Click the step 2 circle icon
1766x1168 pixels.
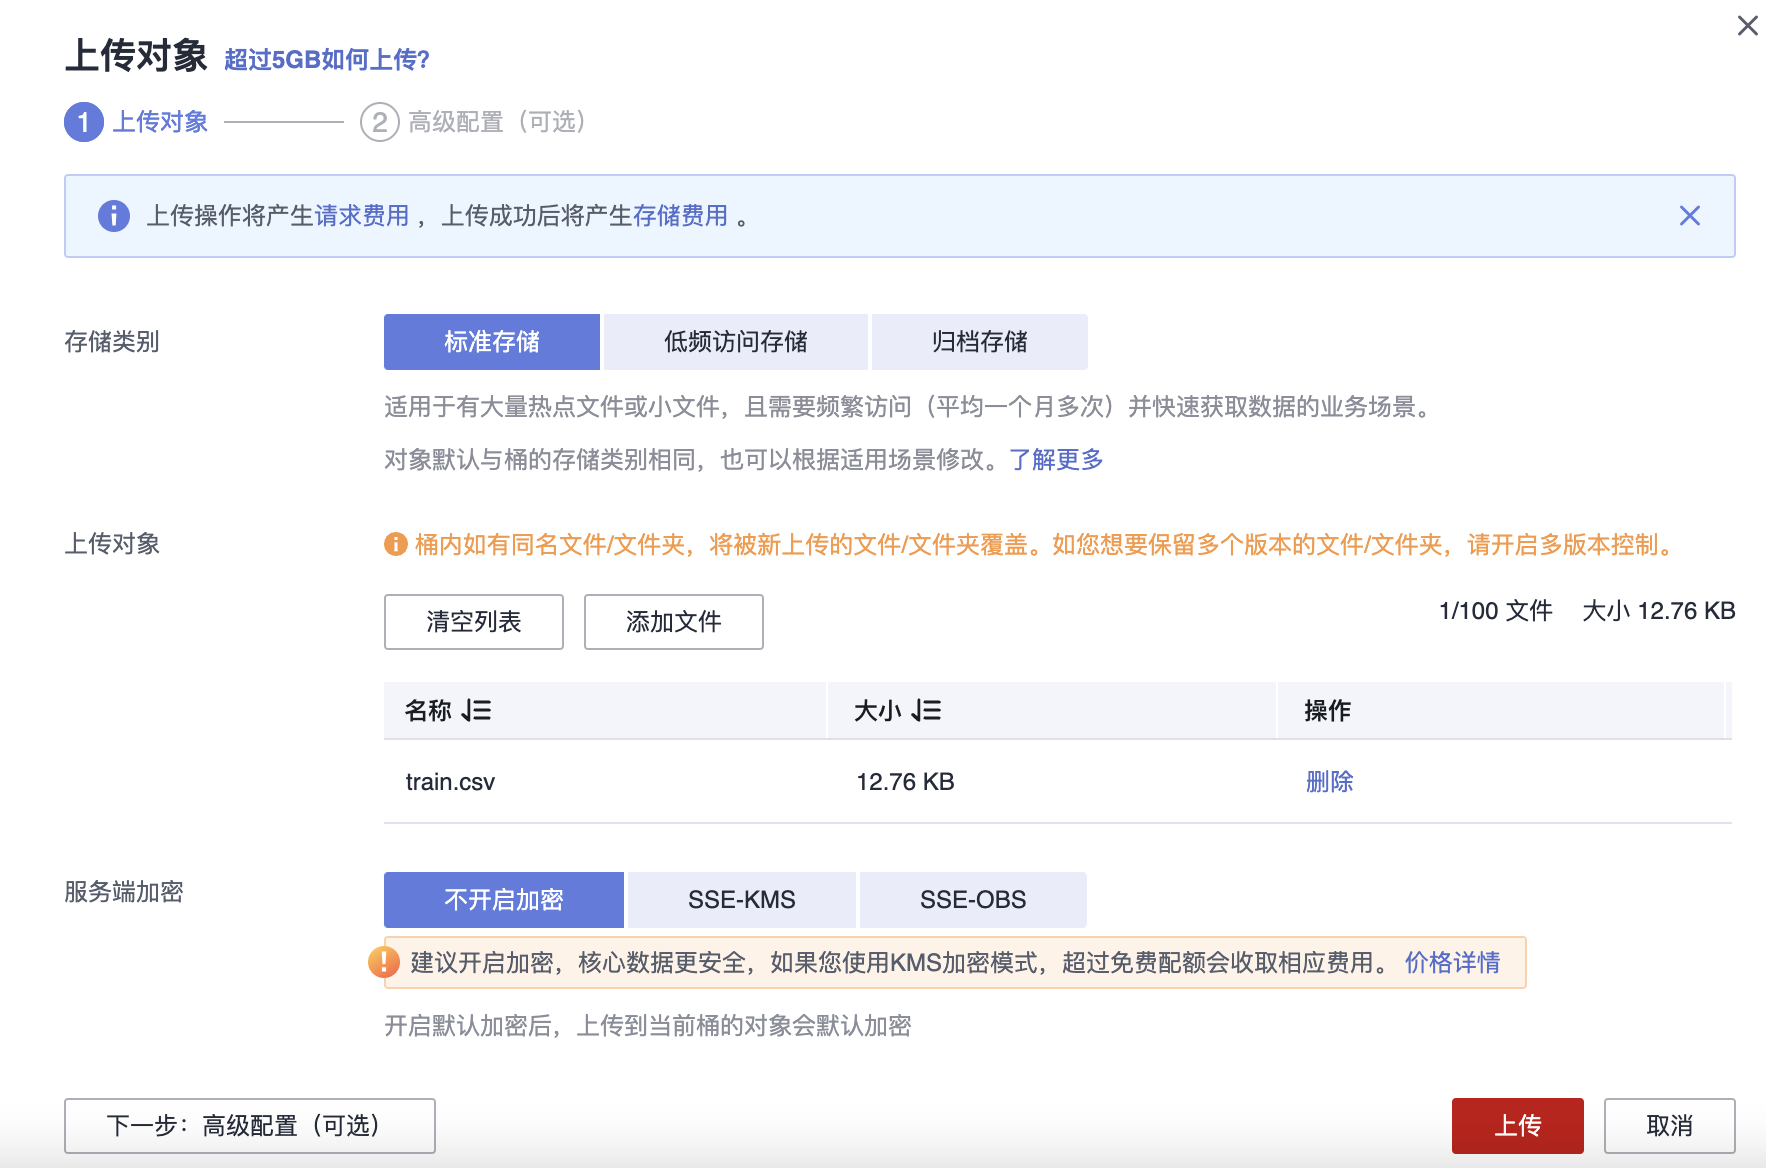[x=379, y=122]
